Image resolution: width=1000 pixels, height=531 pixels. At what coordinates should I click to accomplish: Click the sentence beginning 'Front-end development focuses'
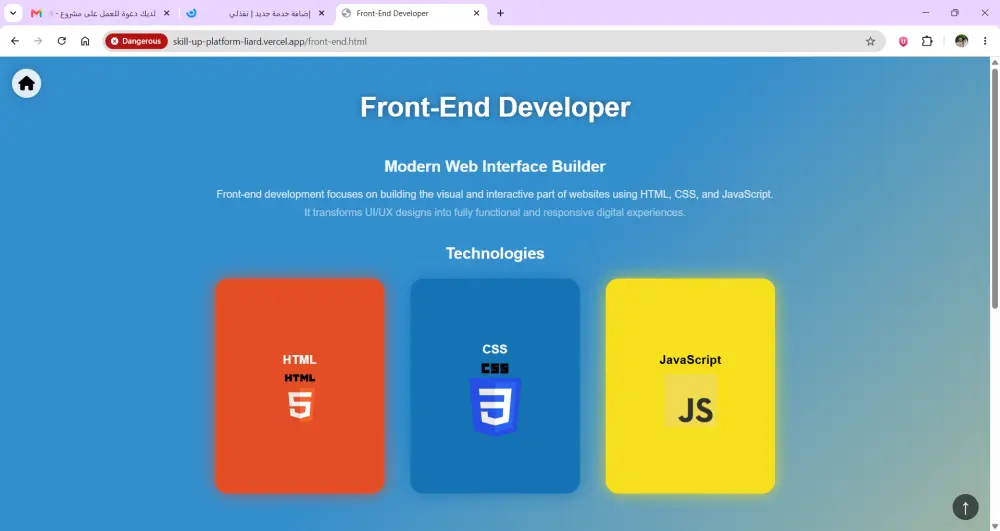pos(495,194)
